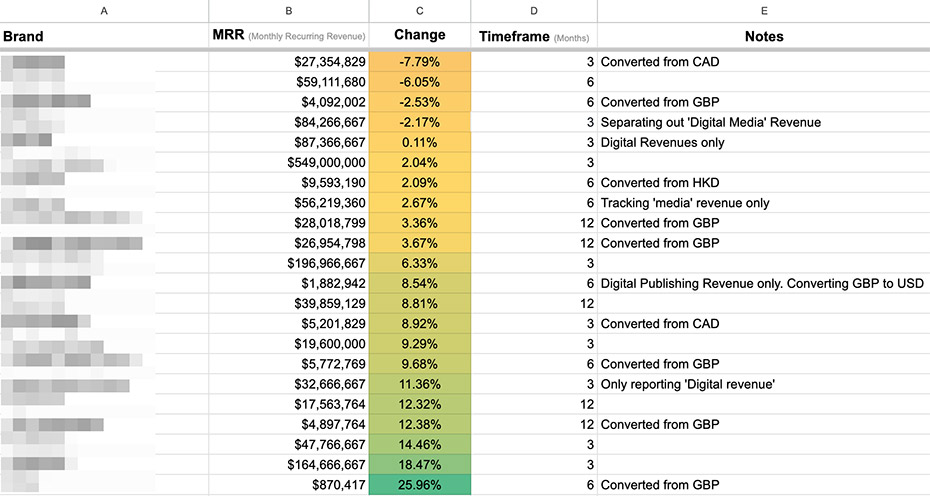Click the -2.17% change cell
The height and width of the screenshot is (496, 930).
(x=420, y=122)
